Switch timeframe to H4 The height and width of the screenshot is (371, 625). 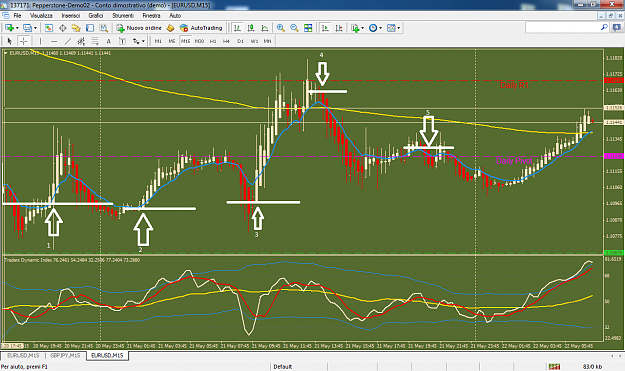coord(226,41)
